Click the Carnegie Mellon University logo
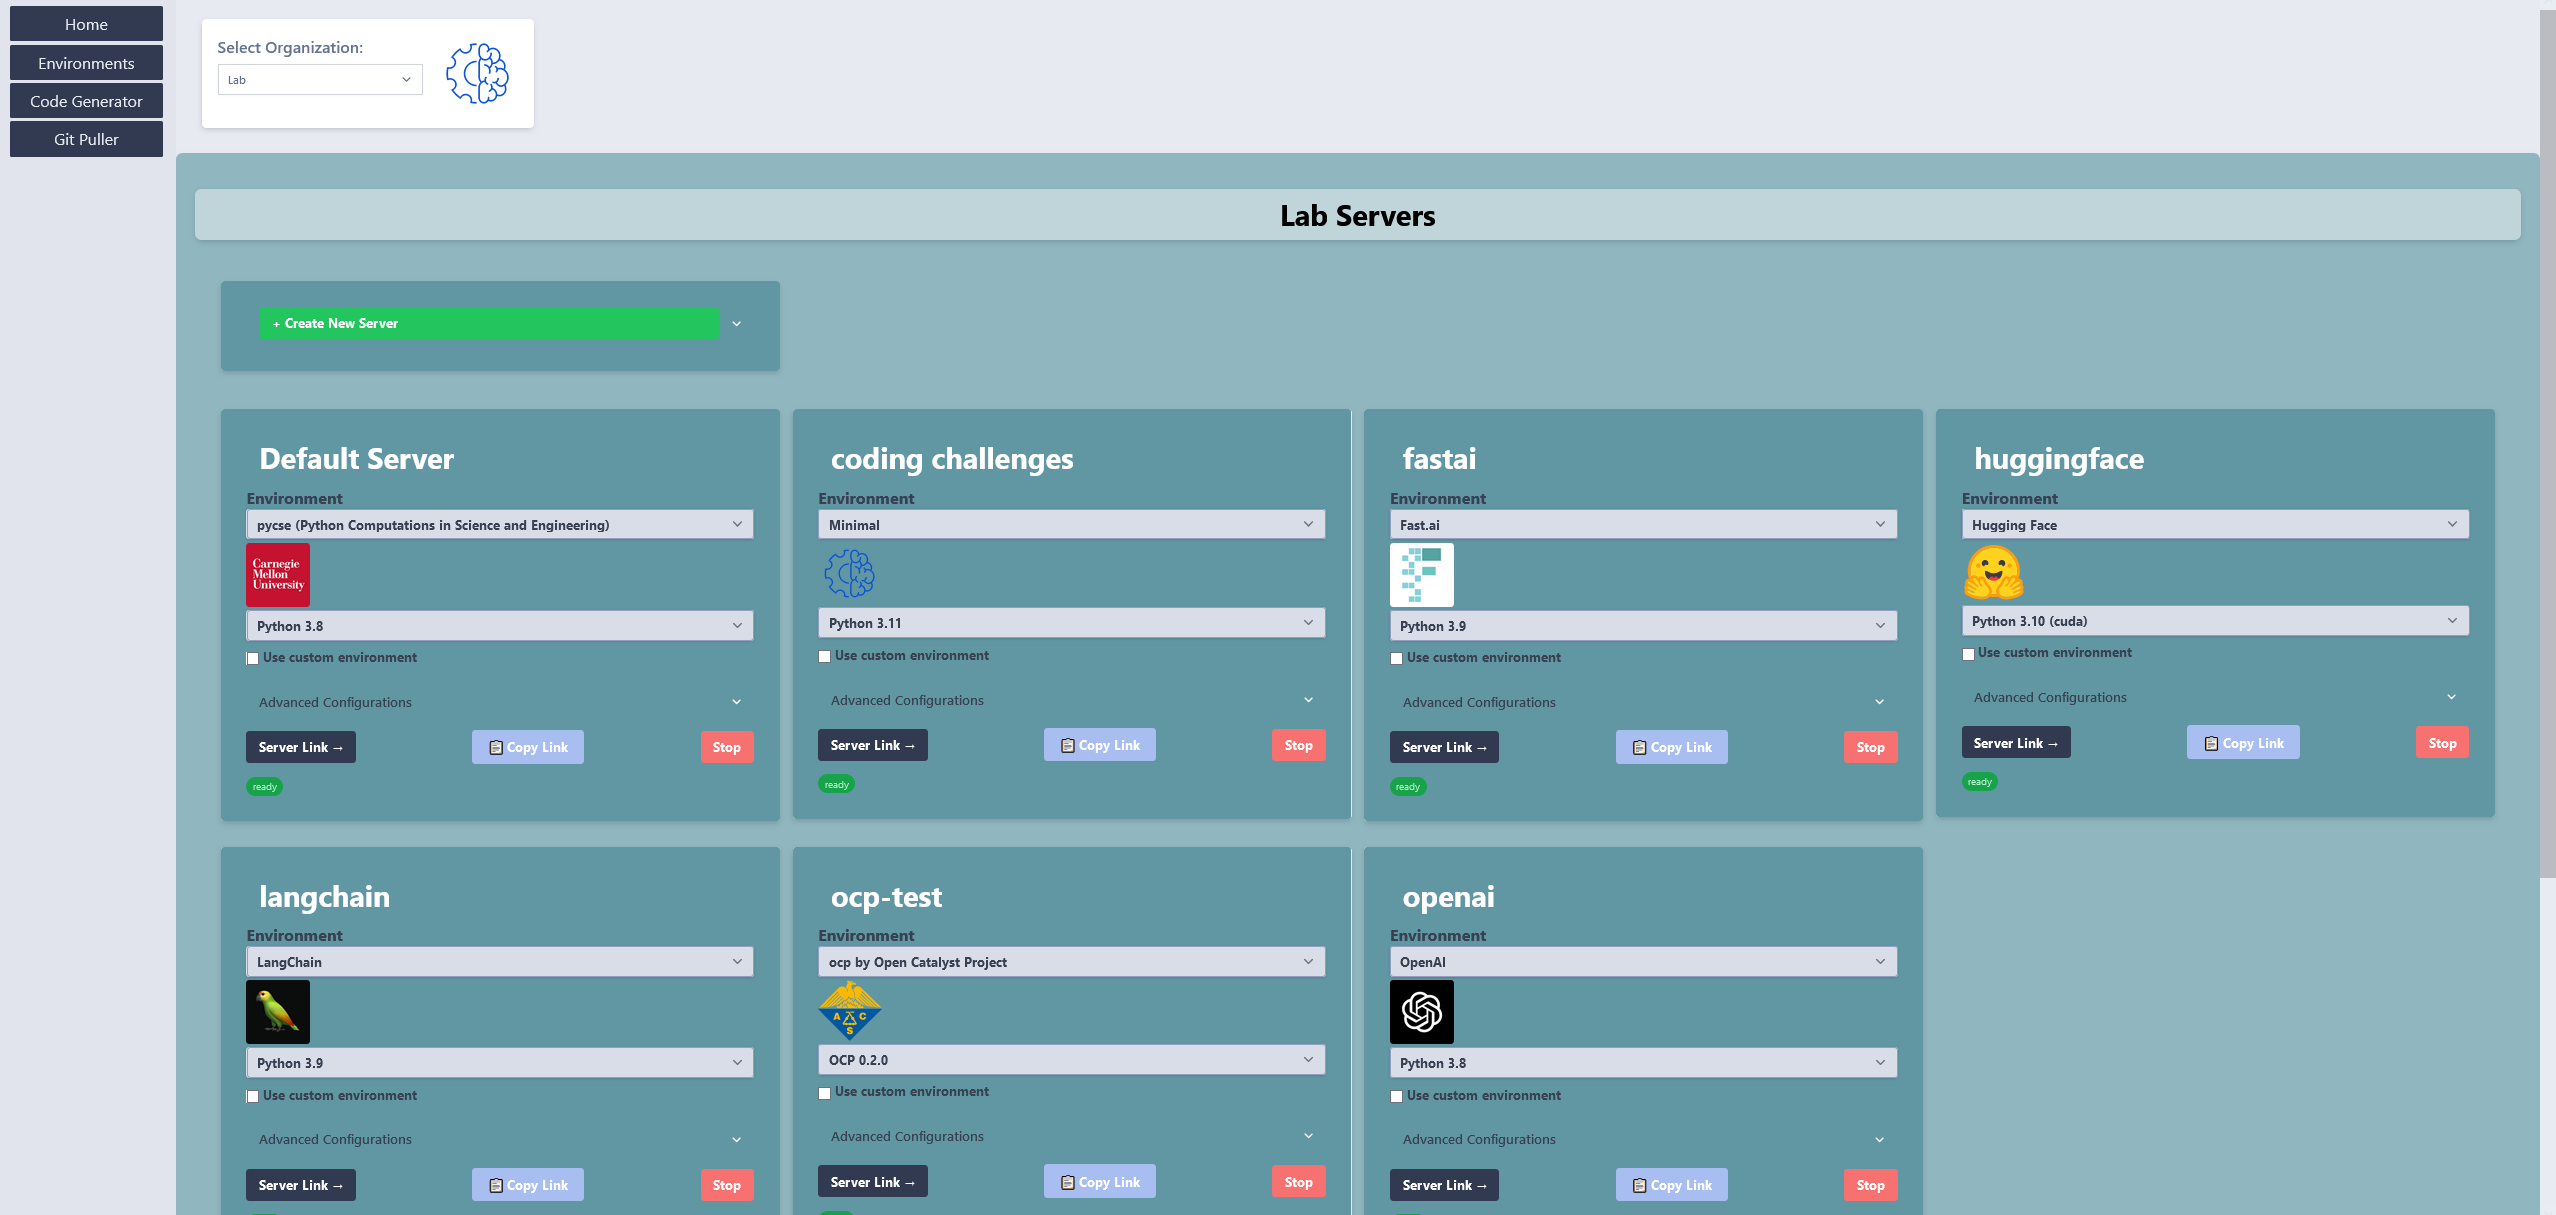Image resolution: width=2556 pixels, height=1215 pixels. click(x=278, y=575)
